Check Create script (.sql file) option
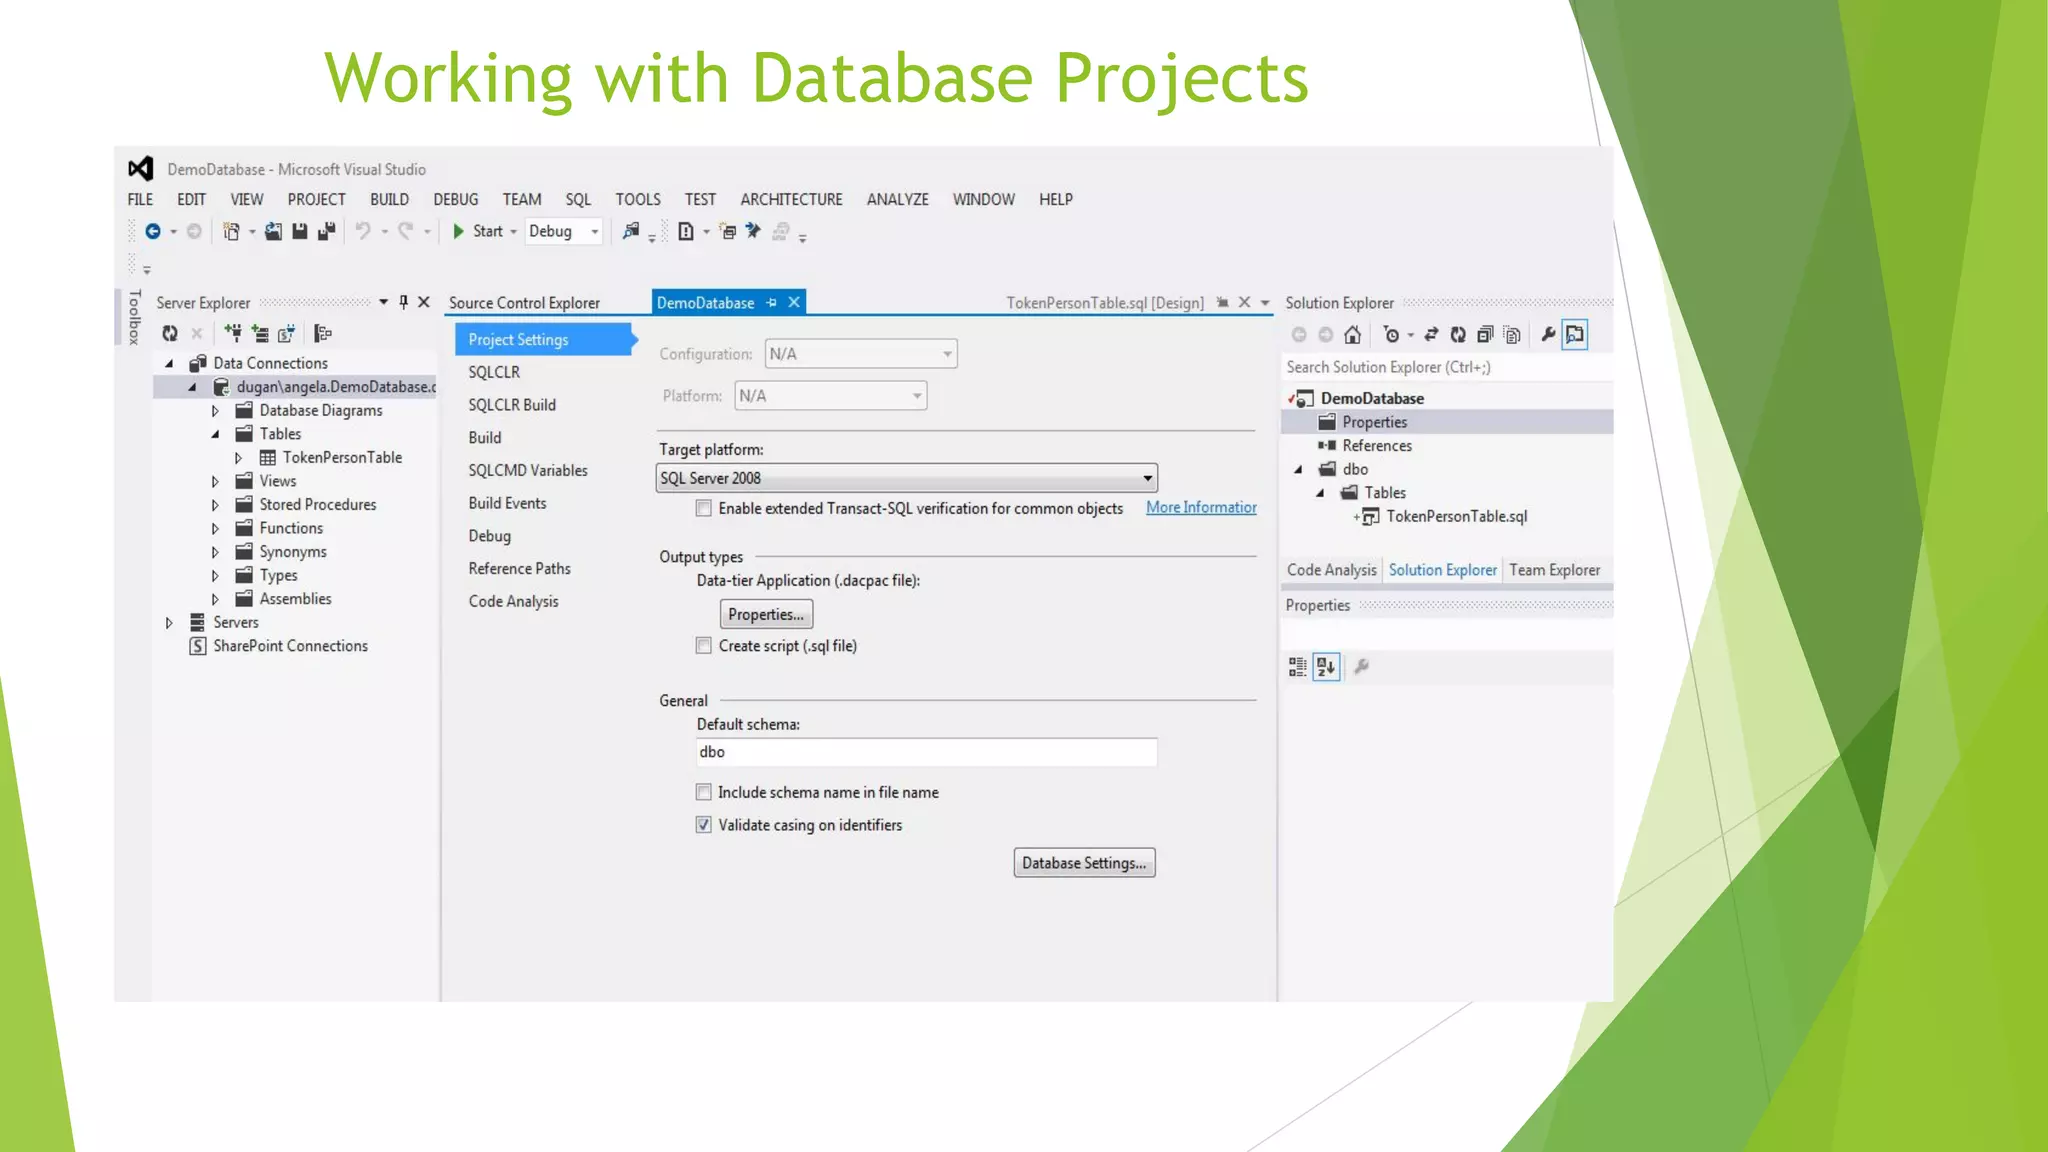Image resolution: width=2048 pixels, height=1152 pixels. [704, 646]
